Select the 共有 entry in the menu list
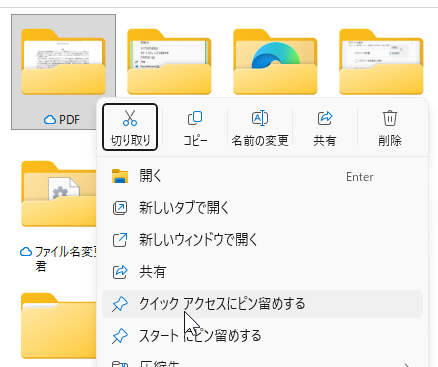 262,272
